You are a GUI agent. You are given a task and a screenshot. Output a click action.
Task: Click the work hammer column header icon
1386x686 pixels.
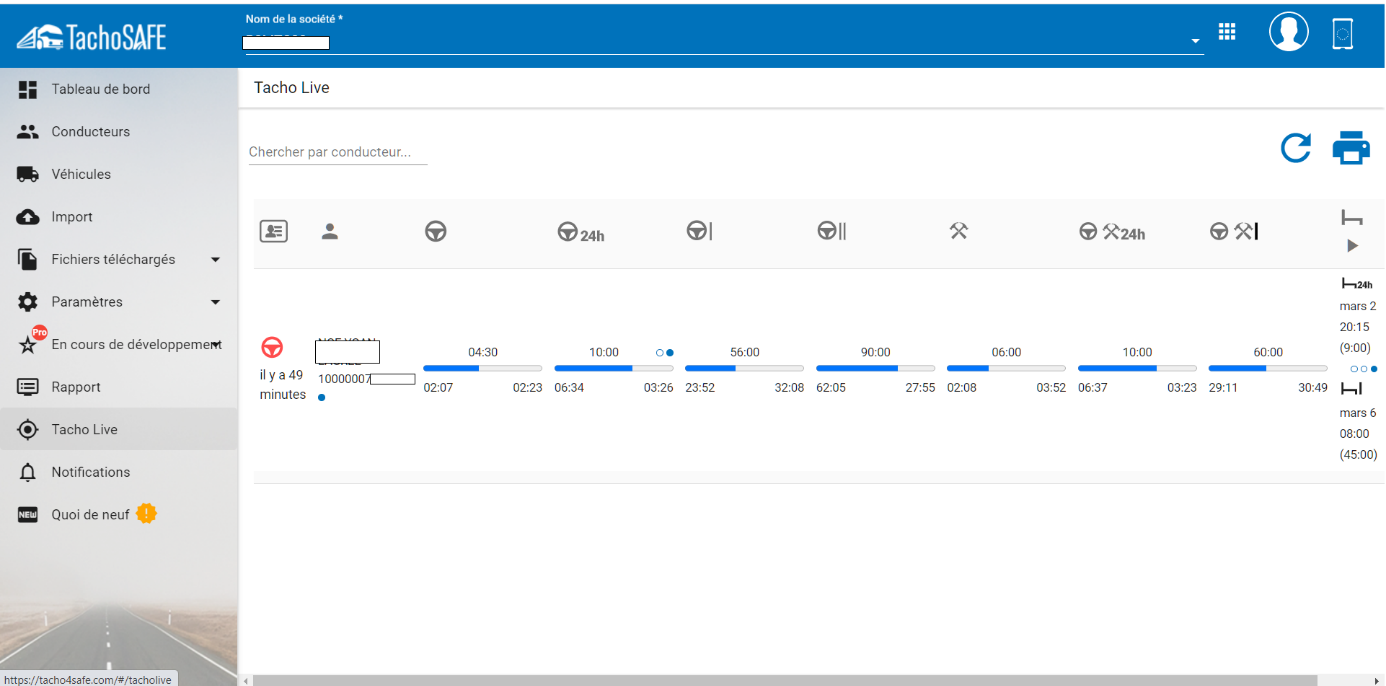[x=958, y=232]
